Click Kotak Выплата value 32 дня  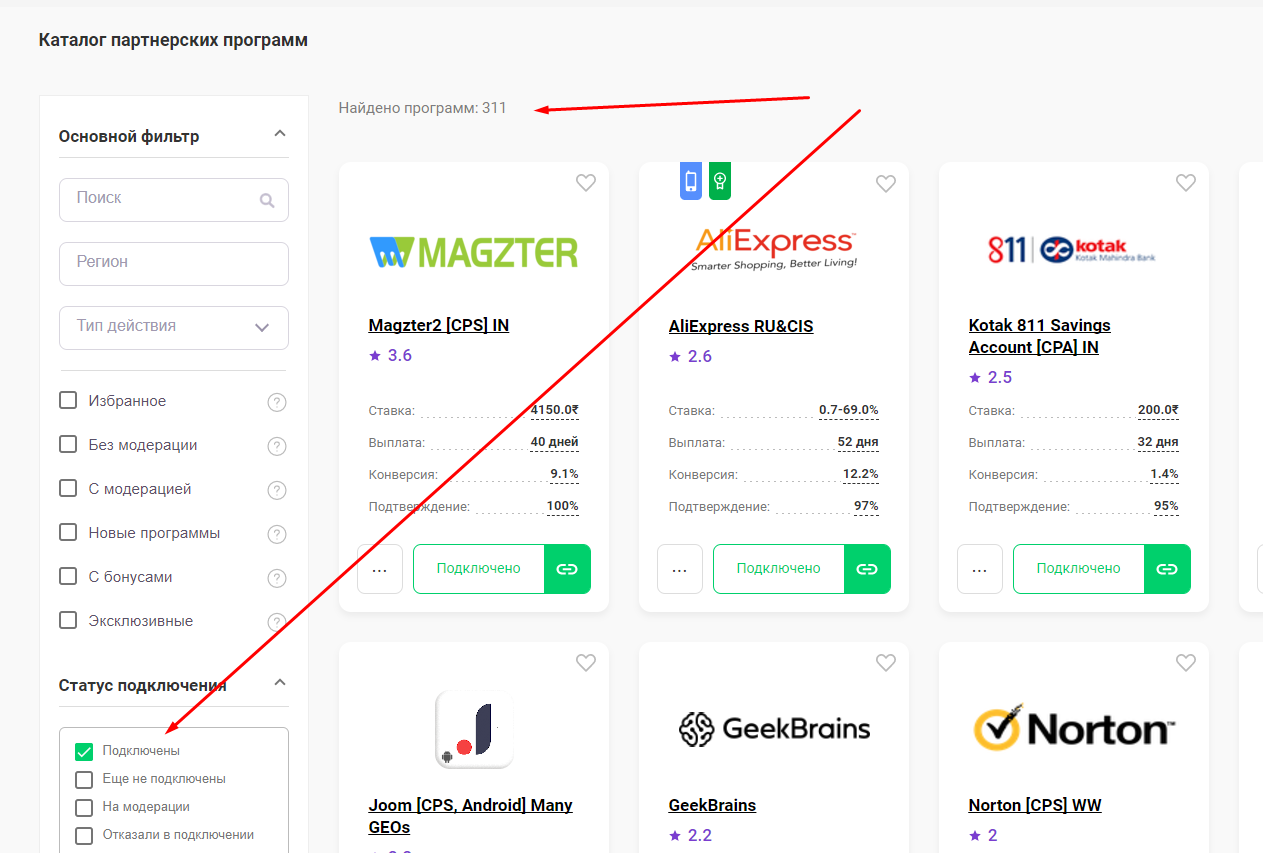(x=1158, y=442)
